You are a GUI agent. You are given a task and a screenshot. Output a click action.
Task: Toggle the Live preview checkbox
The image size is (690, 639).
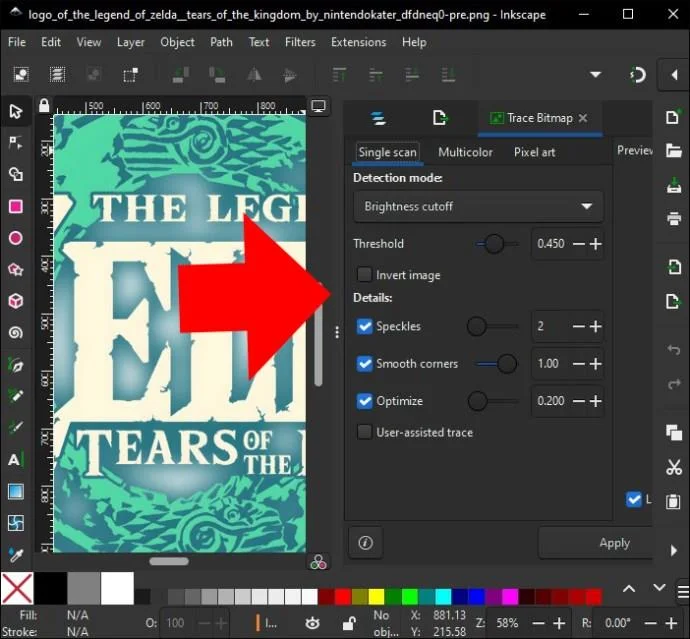[x=634, y=499]
